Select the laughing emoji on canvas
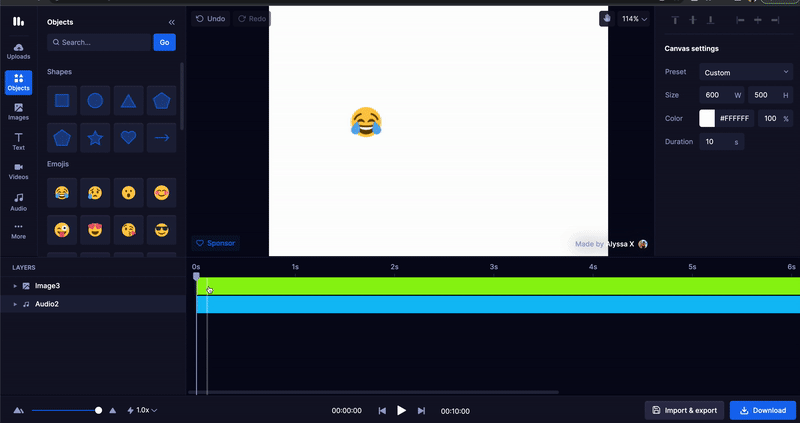 (x=366, y=122)
